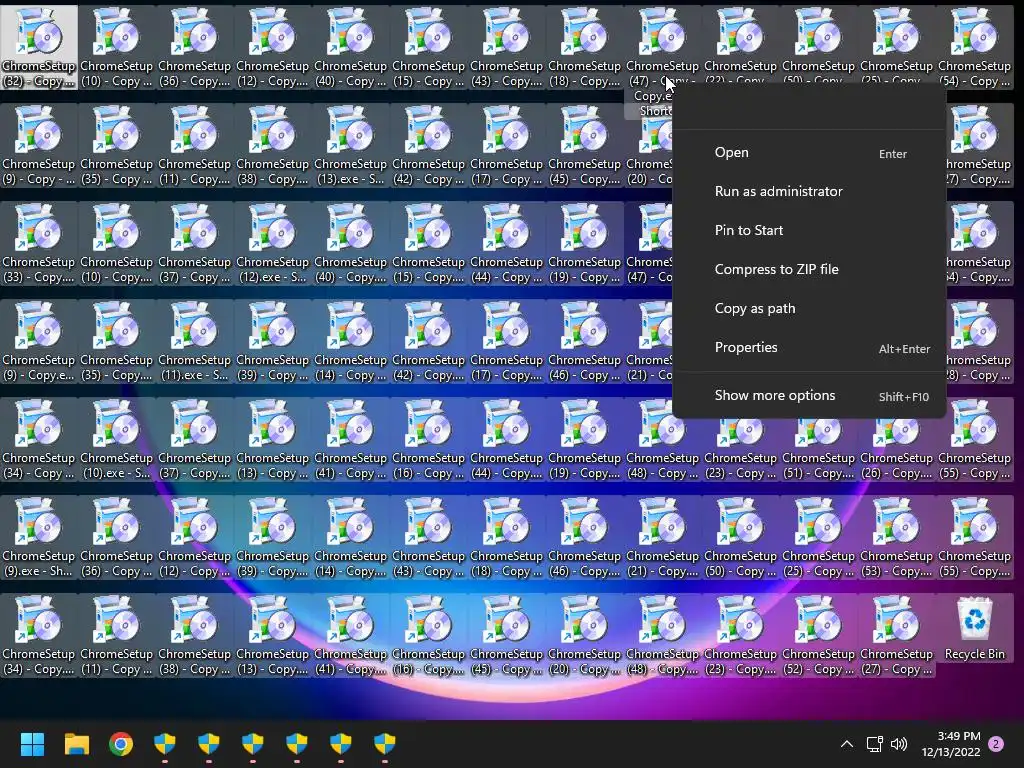Screen dimensions: 1024x768
Task: Select the Recycle Bin desktop icon
Action: click(x=974, y=628)
